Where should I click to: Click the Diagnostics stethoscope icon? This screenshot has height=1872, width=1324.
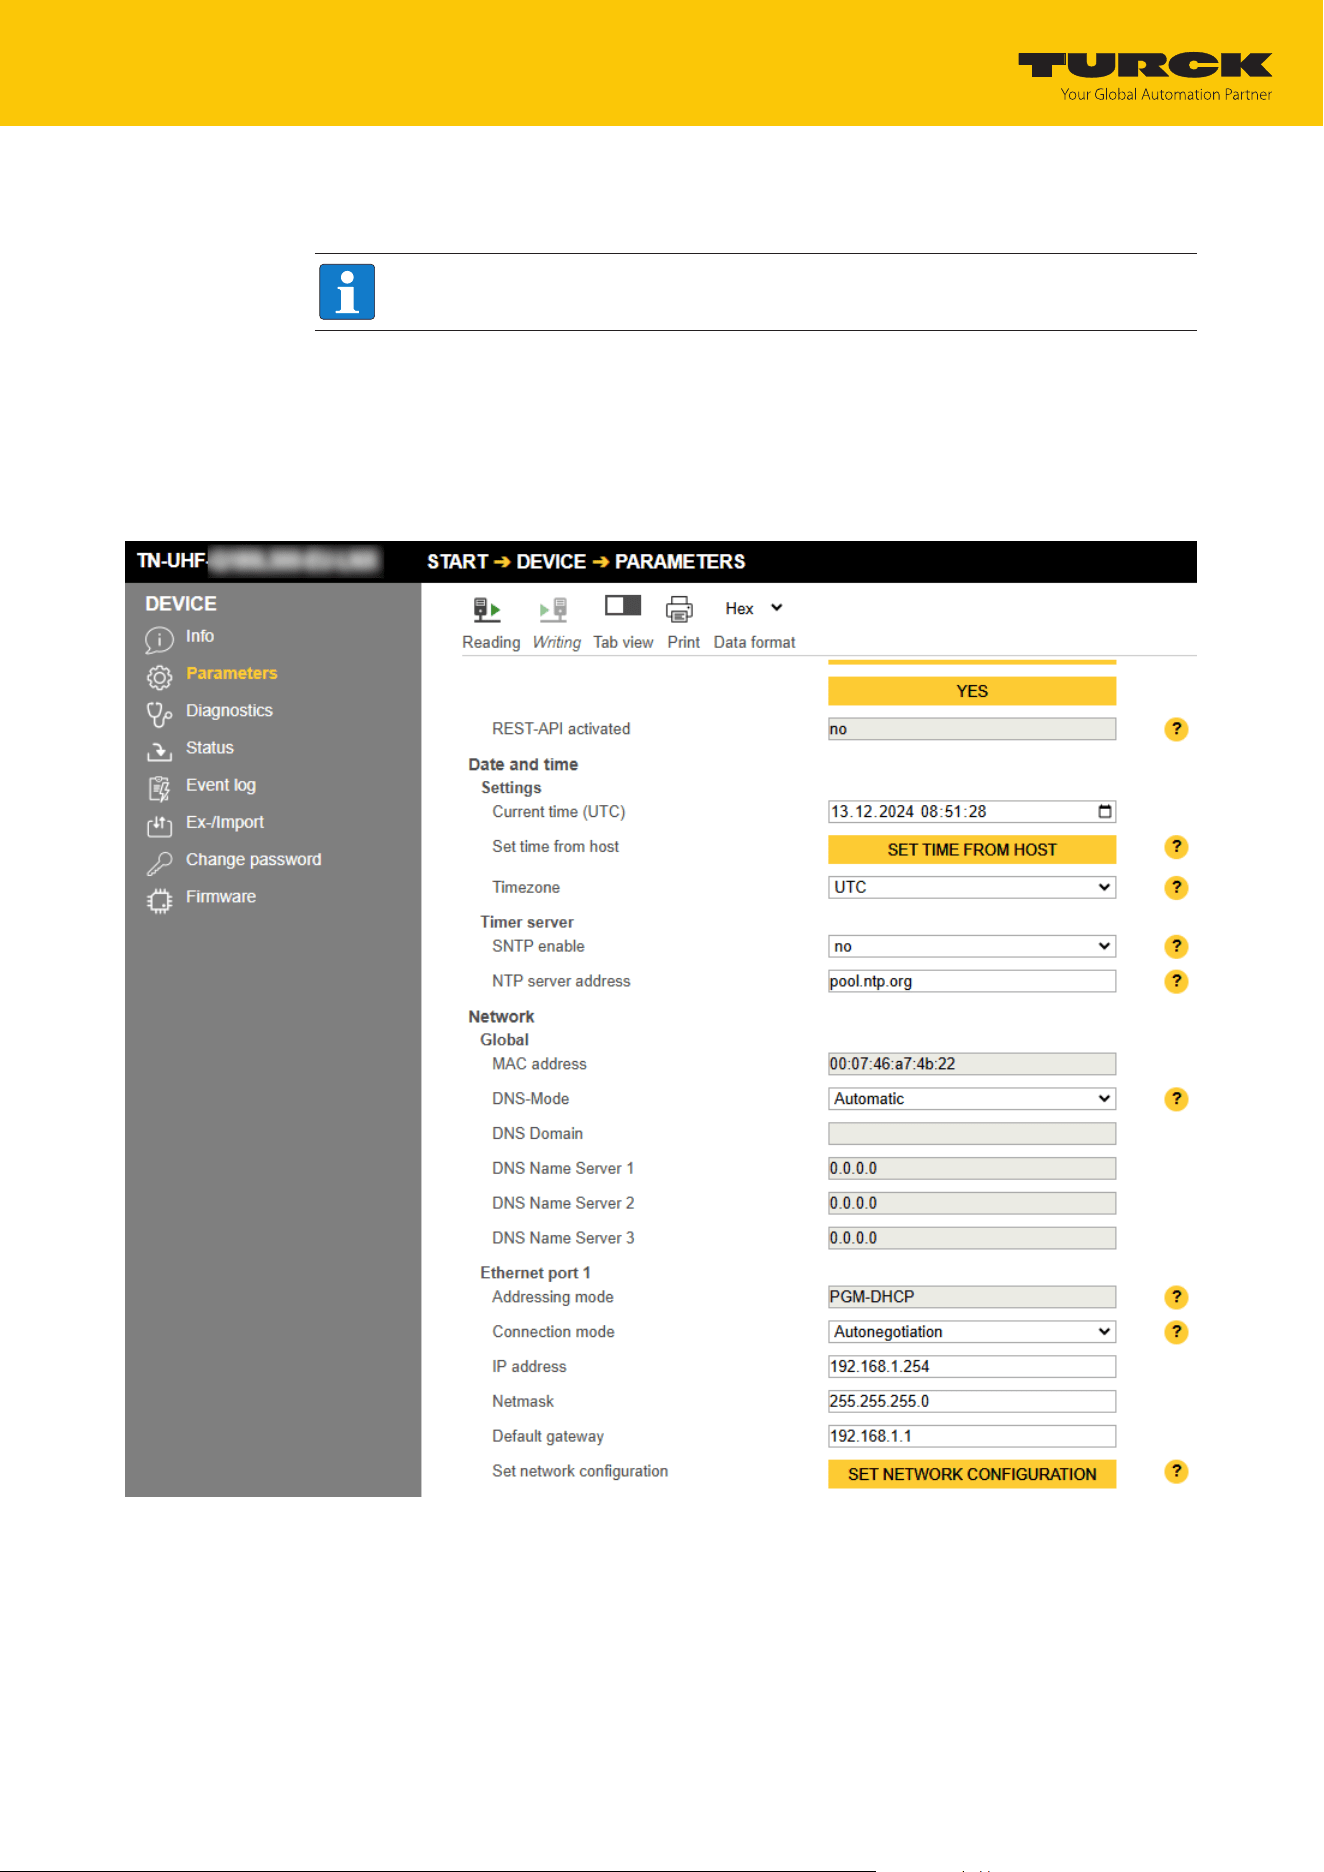159,714
